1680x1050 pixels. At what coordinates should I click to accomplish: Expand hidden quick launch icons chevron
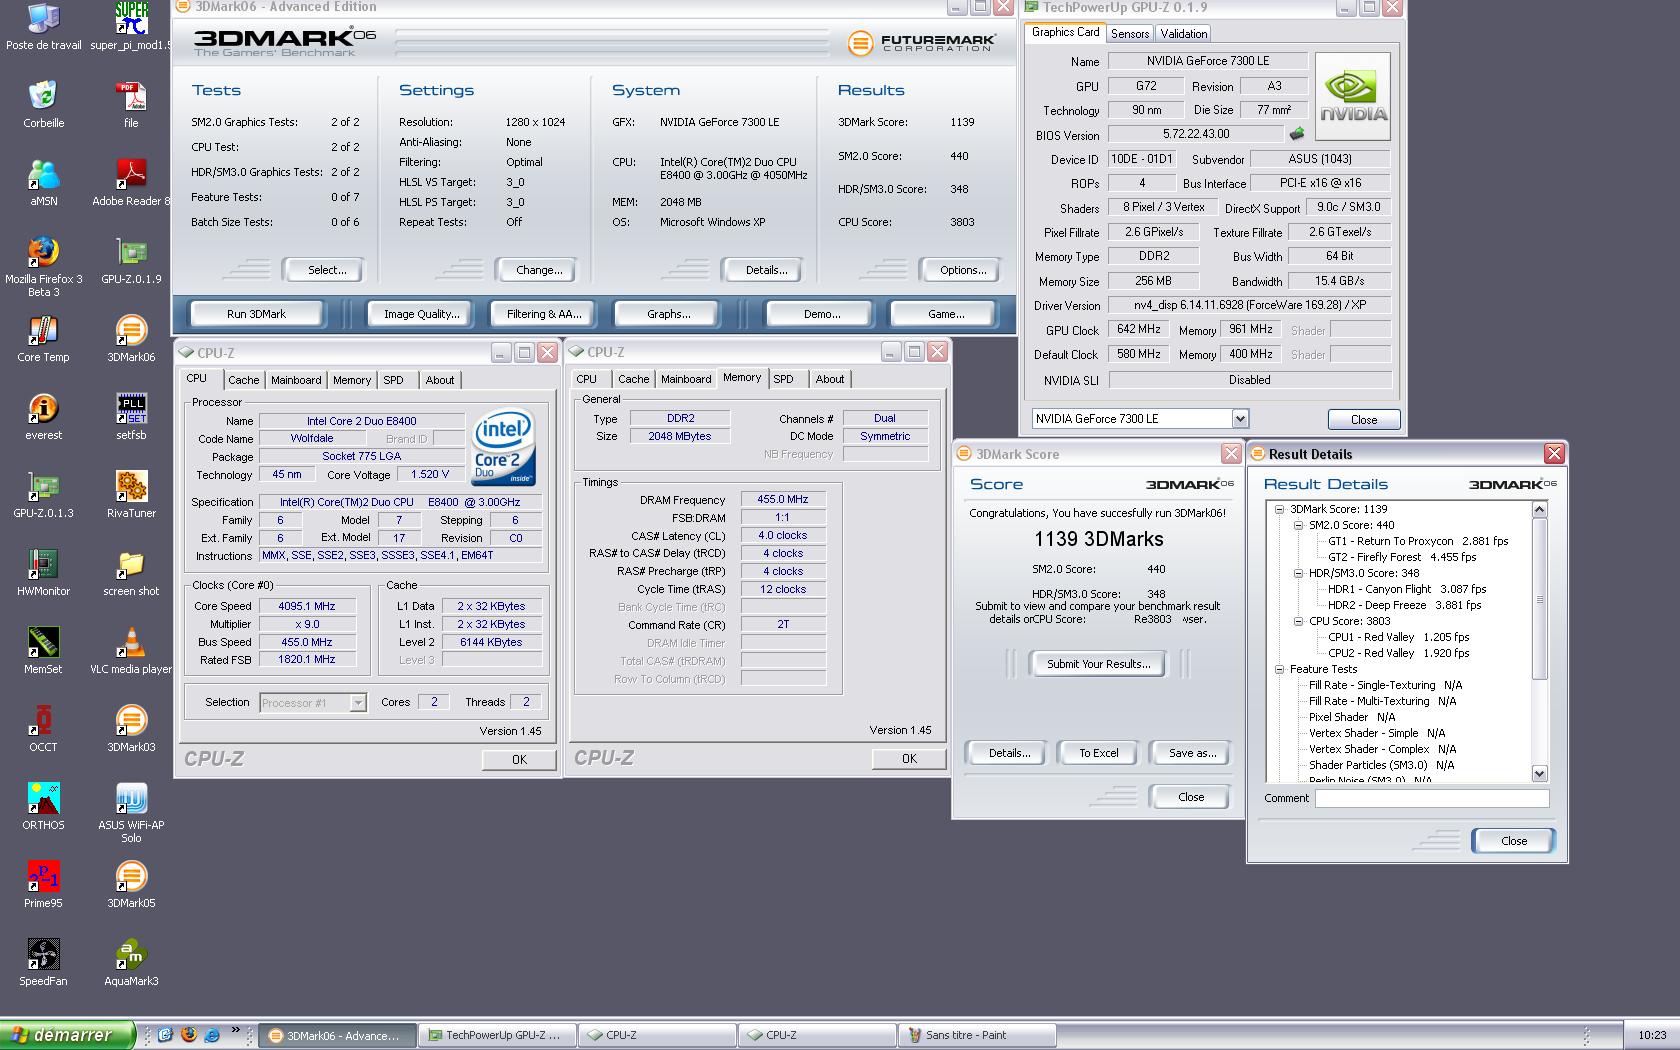[x=236, y=1030]
